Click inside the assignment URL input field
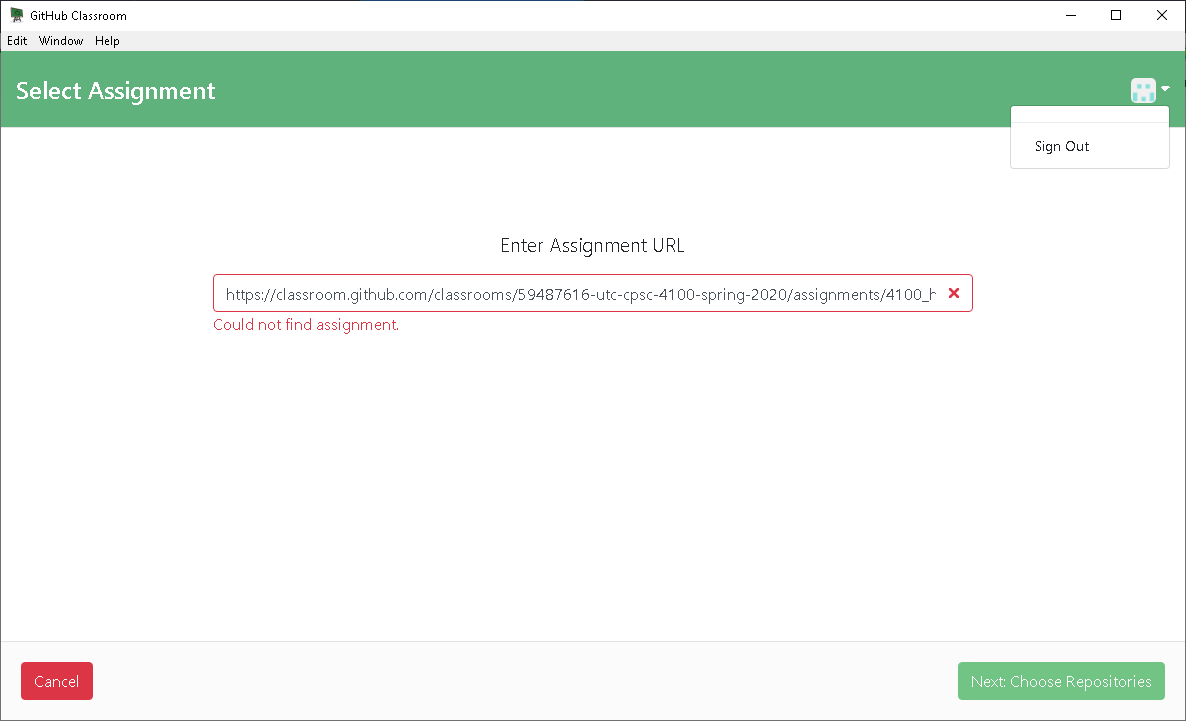This screenshot has height=721, width=1186. 580,293
